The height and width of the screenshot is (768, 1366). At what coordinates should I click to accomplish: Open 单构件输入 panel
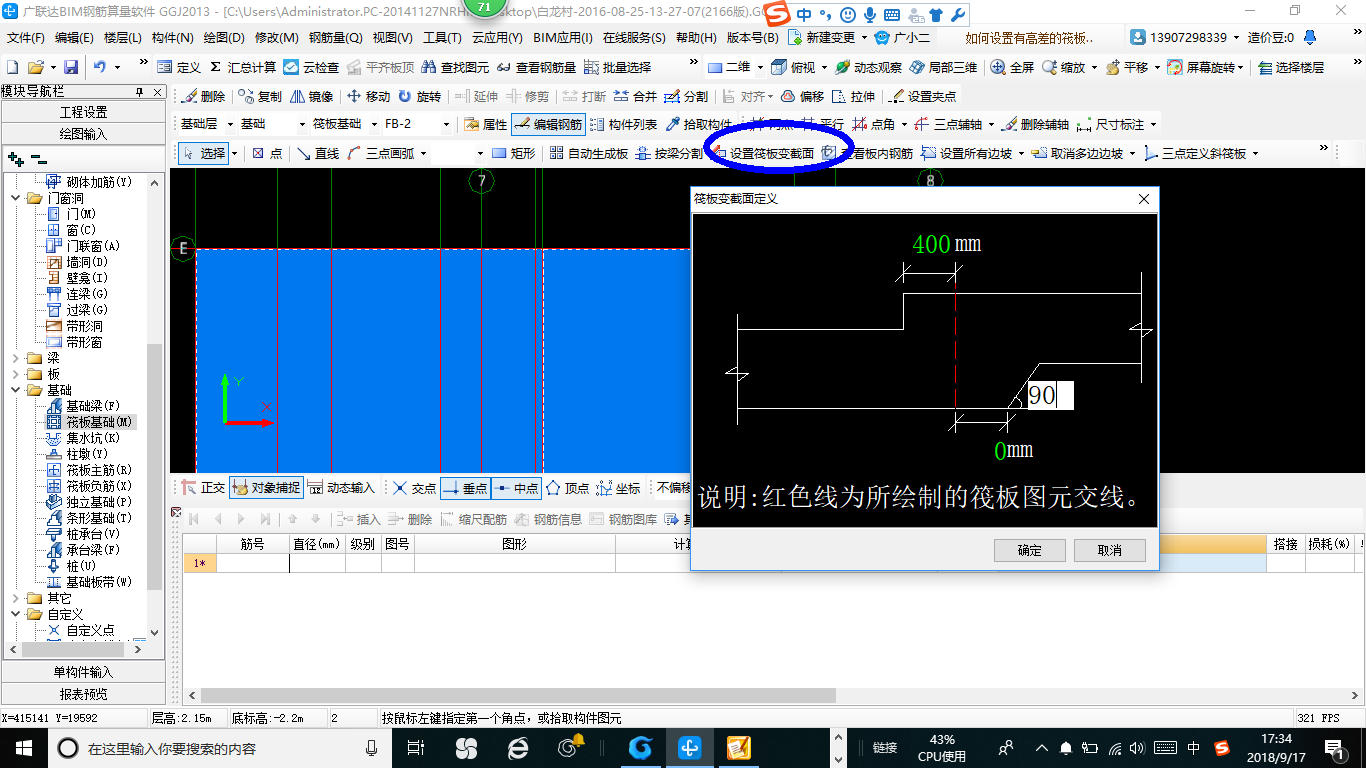pos(83,672)
